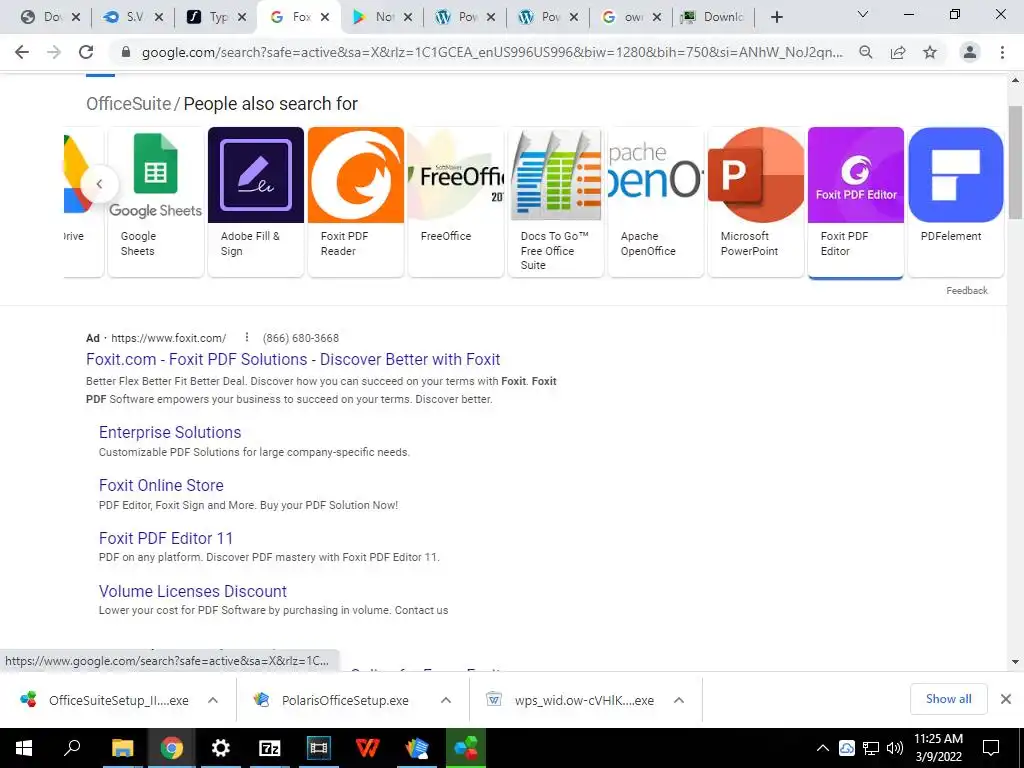Open the Foxit.com PDF Solutions ad link
The width and height of the screenshot is (1024, 768).
tap(293, 359)
